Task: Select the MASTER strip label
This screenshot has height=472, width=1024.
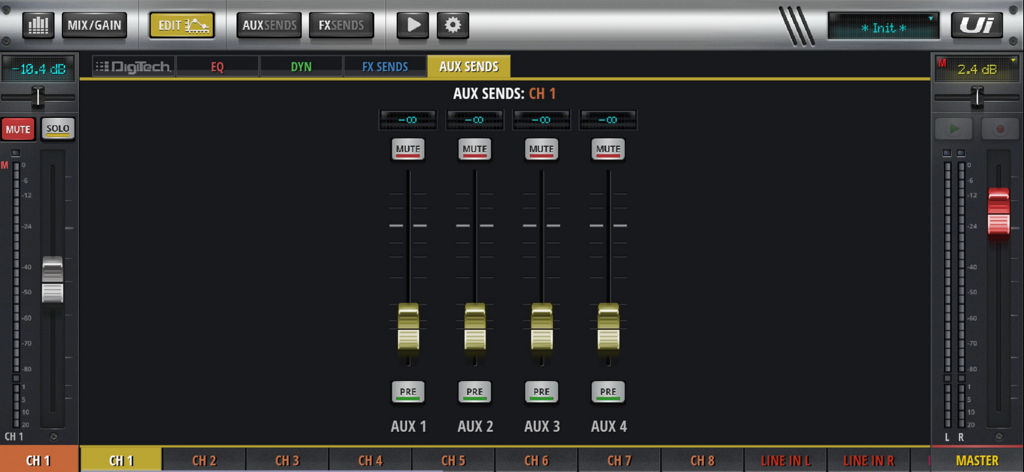Action: [x=977, y=460]
